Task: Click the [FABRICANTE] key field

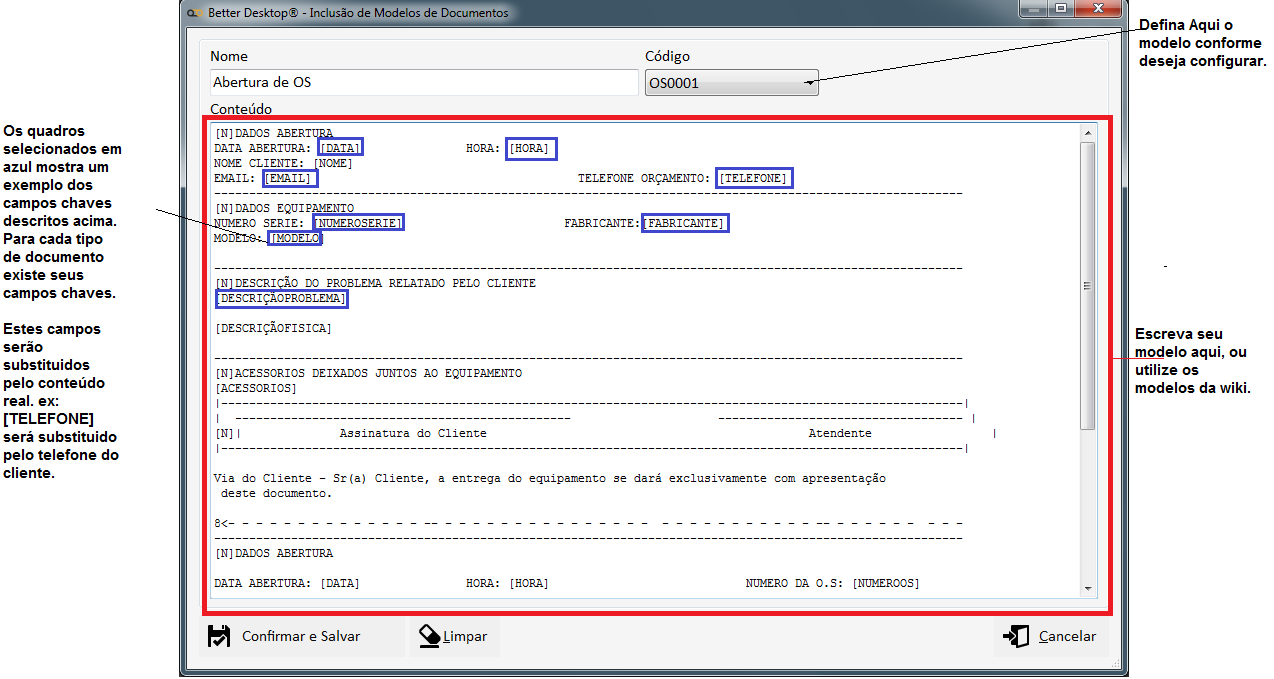Action: 684,223
